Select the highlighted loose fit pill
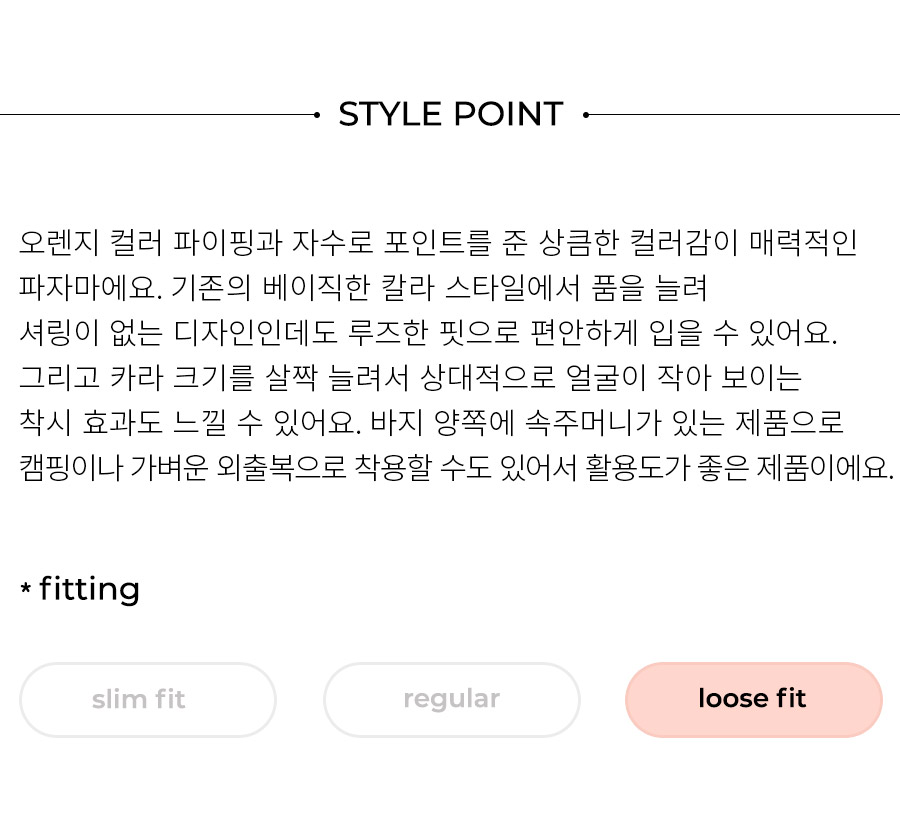This screenshot has height=825, width=900. [754, 699]
